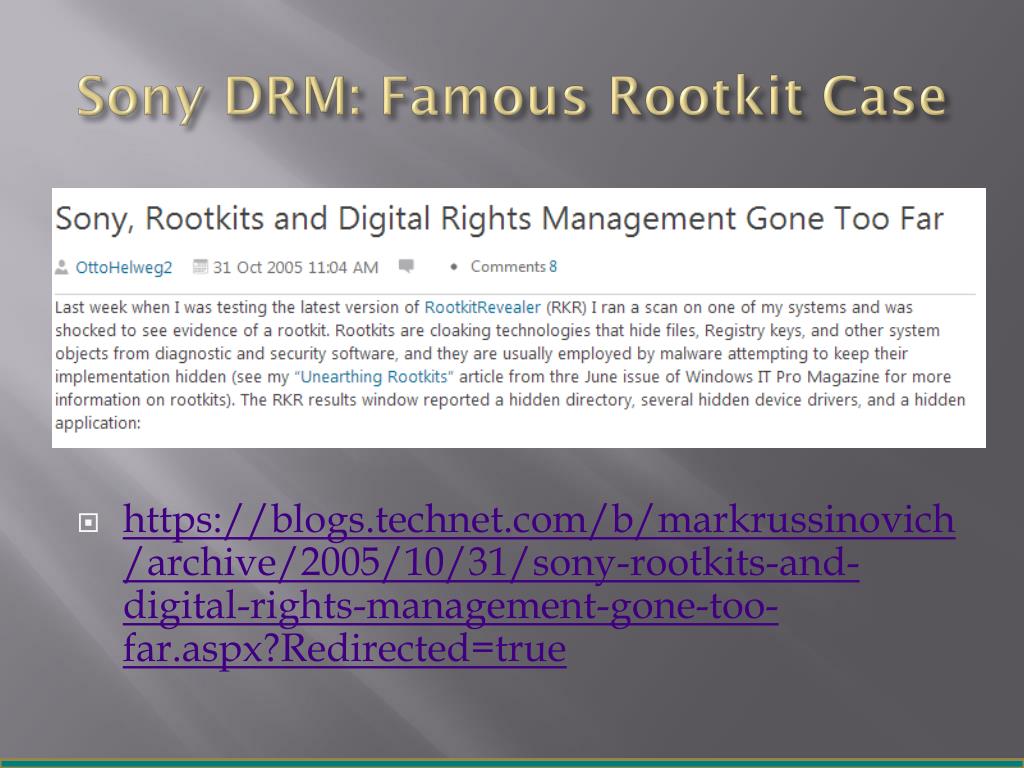Click the comment bubble icon
The height and width of the screenshot is (768, 1024).
point(406,266)
